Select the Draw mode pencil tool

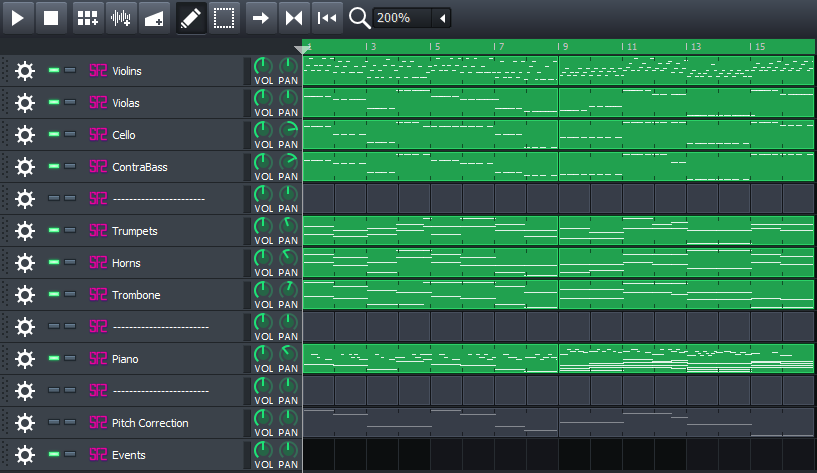pyautogui.click(x=191, y=18)
